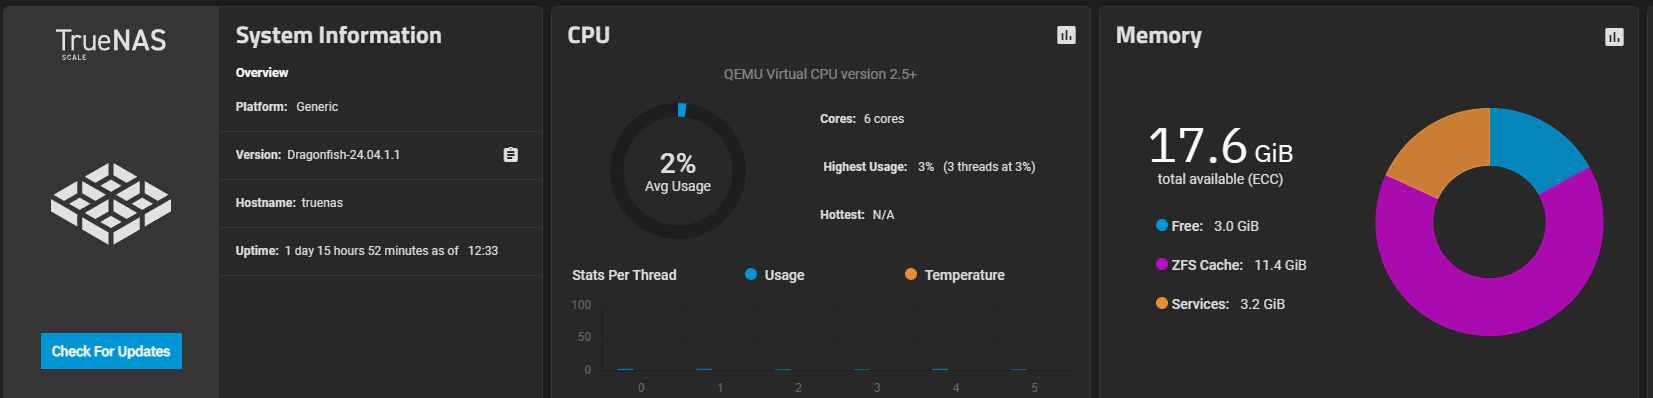Open Memory reports chart icon
This screenshot has height=398, width=1653.
point(1614,37)
